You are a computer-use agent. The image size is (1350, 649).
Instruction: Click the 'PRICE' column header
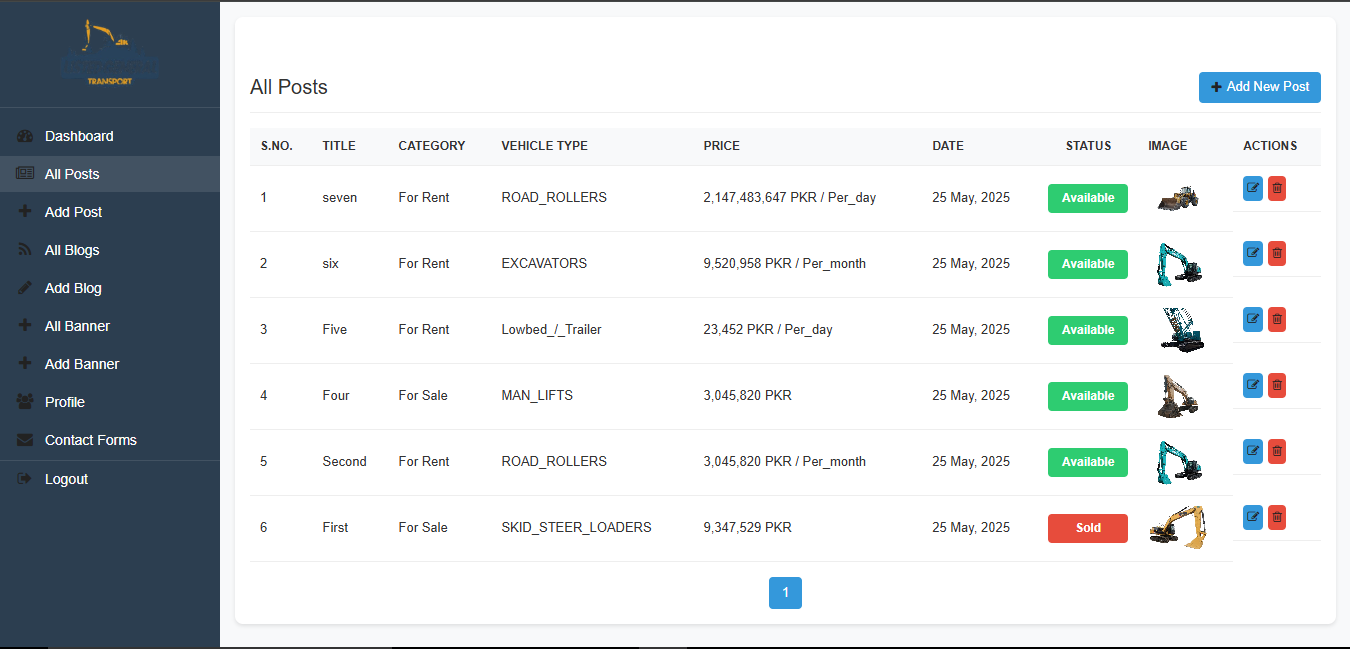pos(722,146)
